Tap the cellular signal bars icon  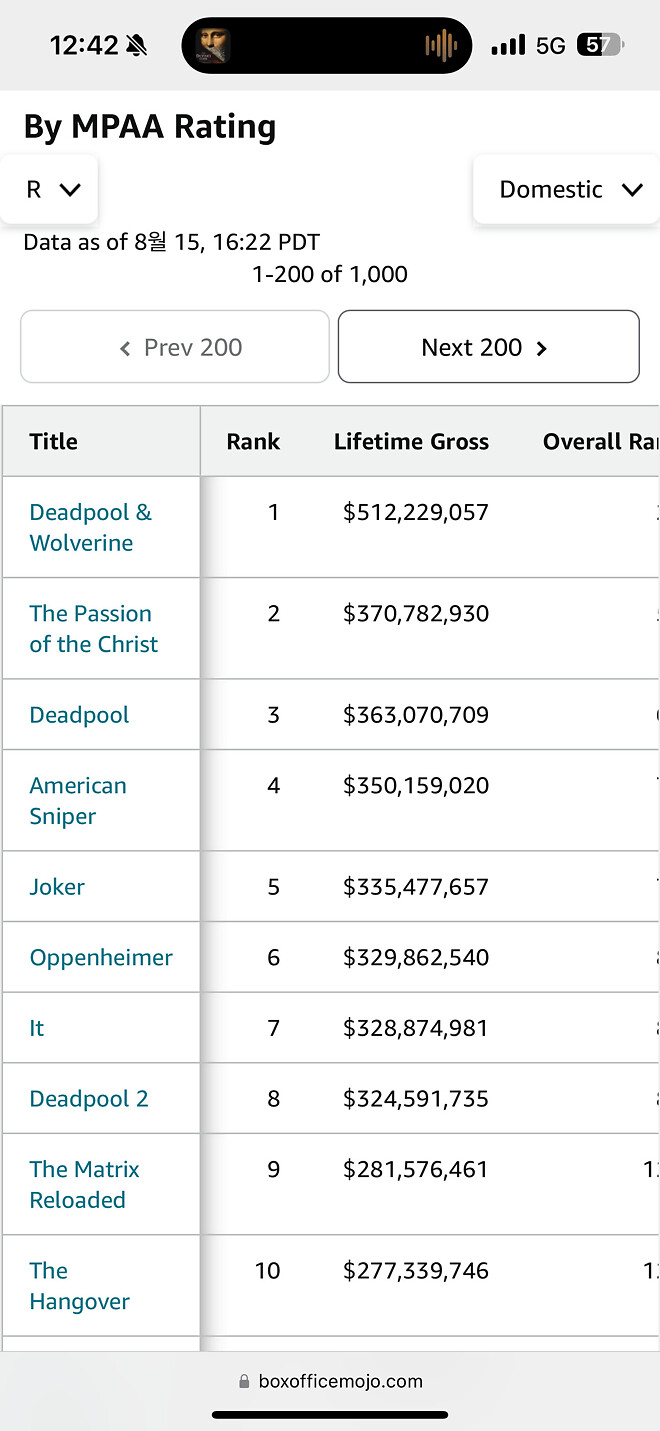pos(508,45)
